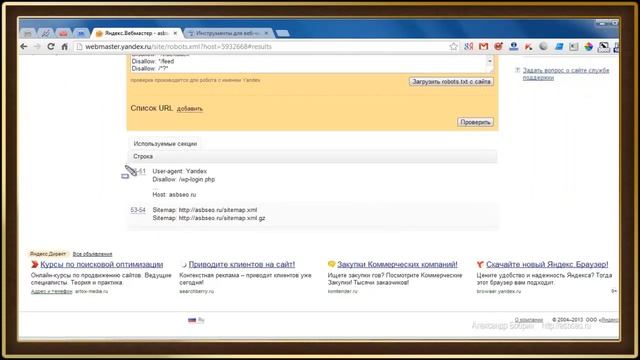Open the blue pinned tab

pos(81,33)
